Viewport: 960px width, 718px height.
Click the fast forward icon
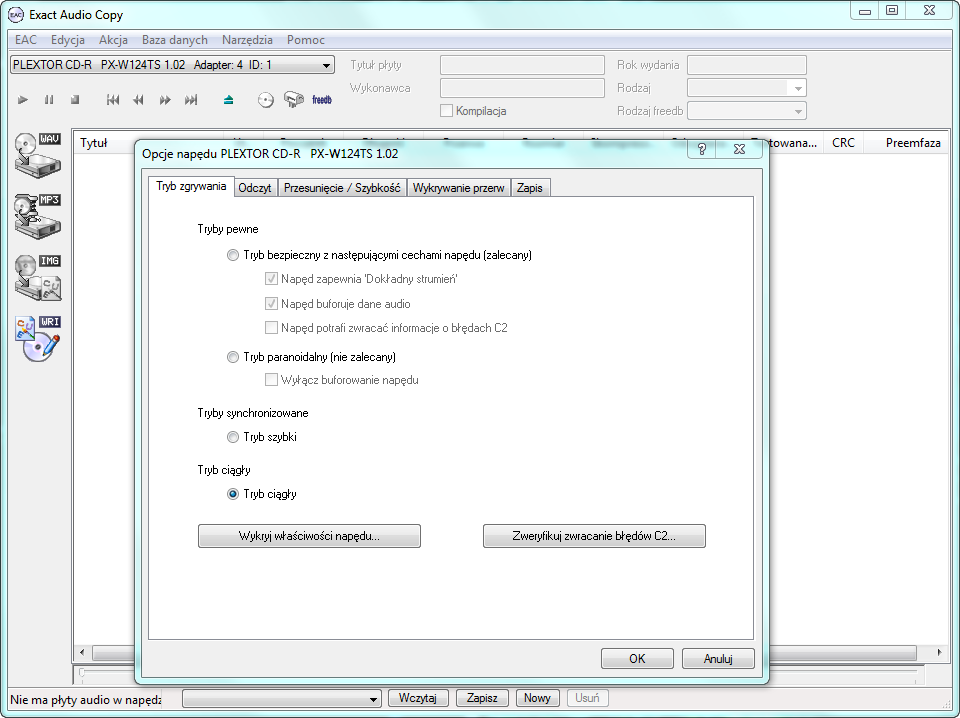pos(165,100)
